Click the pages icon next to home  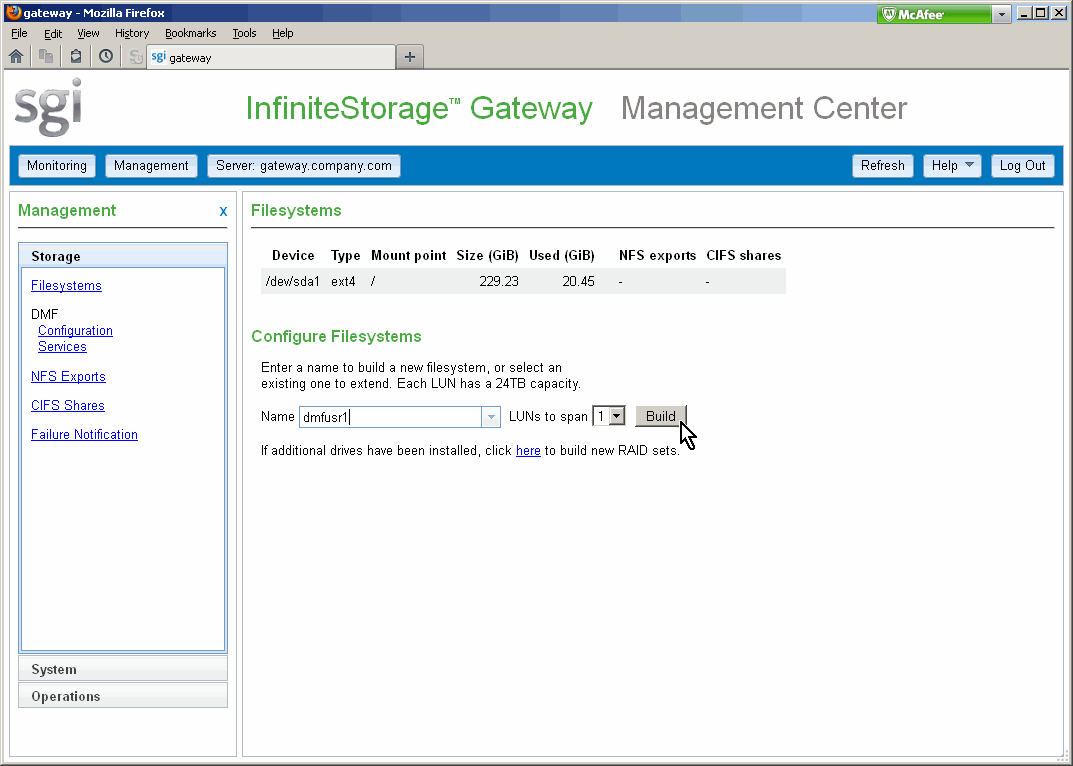click(x=46, y=57)
